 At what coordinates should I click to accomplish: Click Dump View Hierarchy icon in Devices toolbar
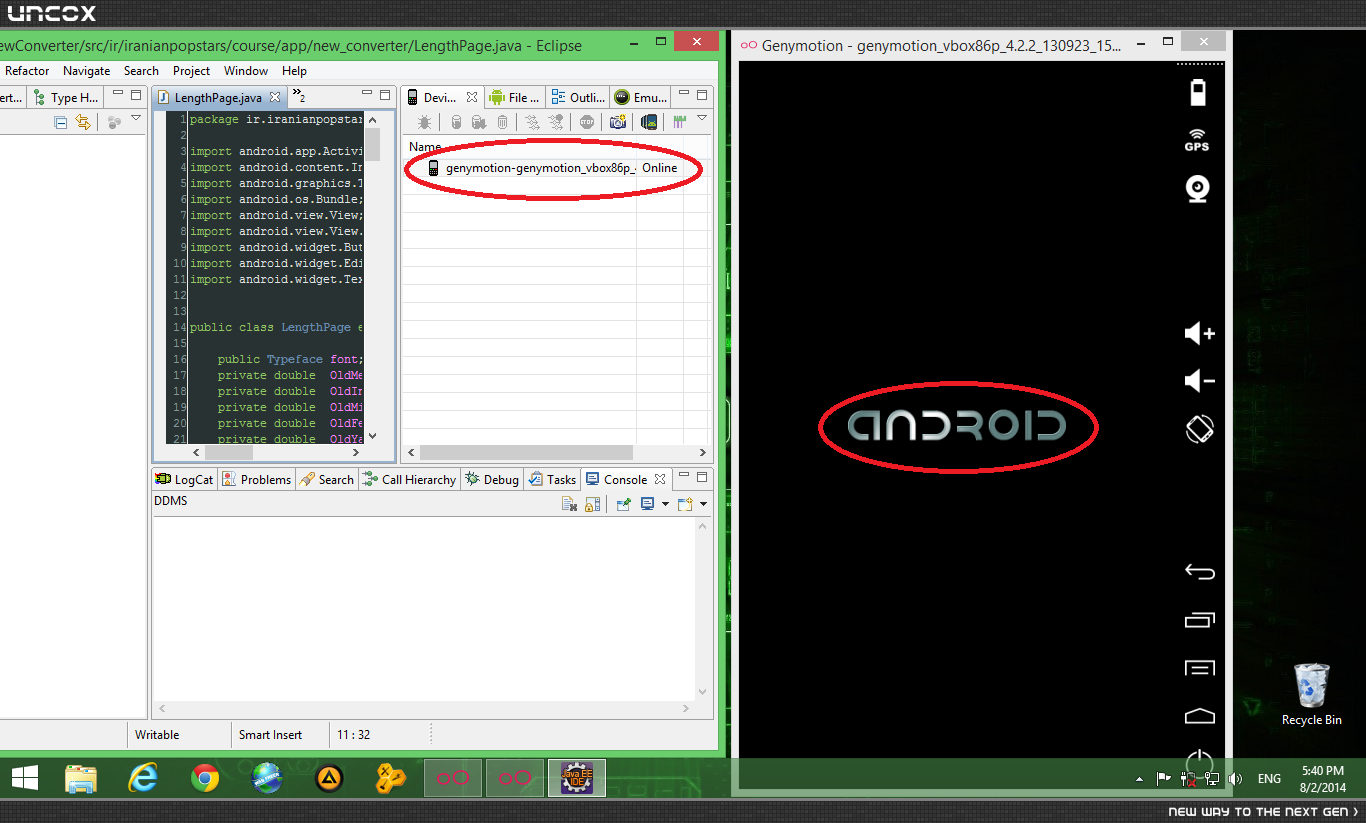pyautogui.click(x=649, y=122)
